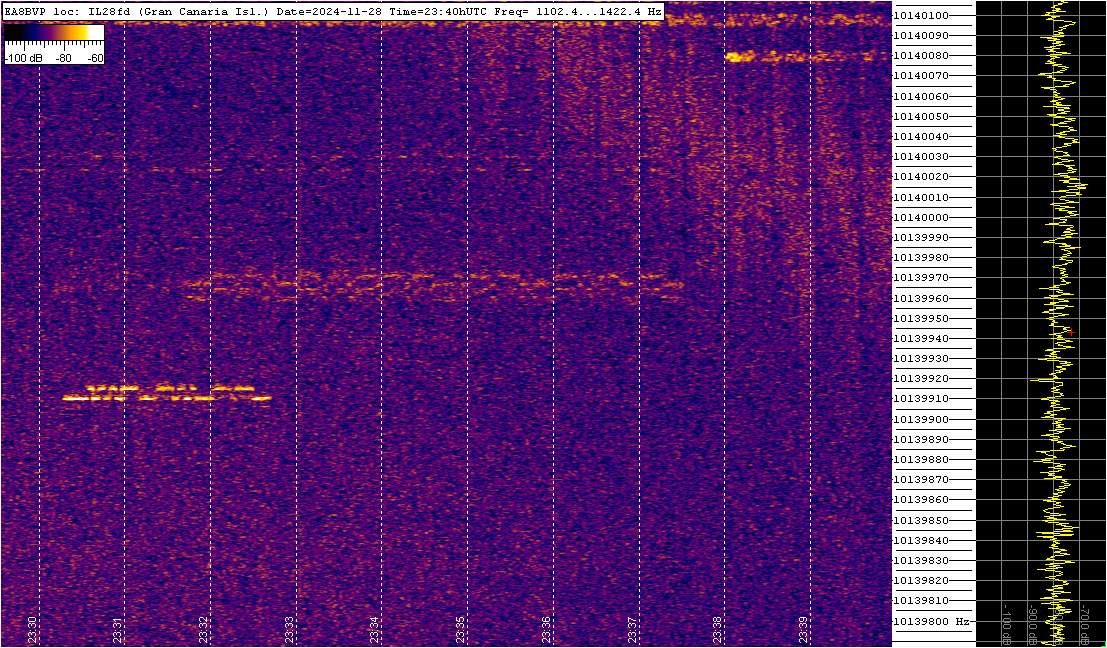Click the 10139970 frequency label
Screen dimensions: 1107x648
coord(920,278)
